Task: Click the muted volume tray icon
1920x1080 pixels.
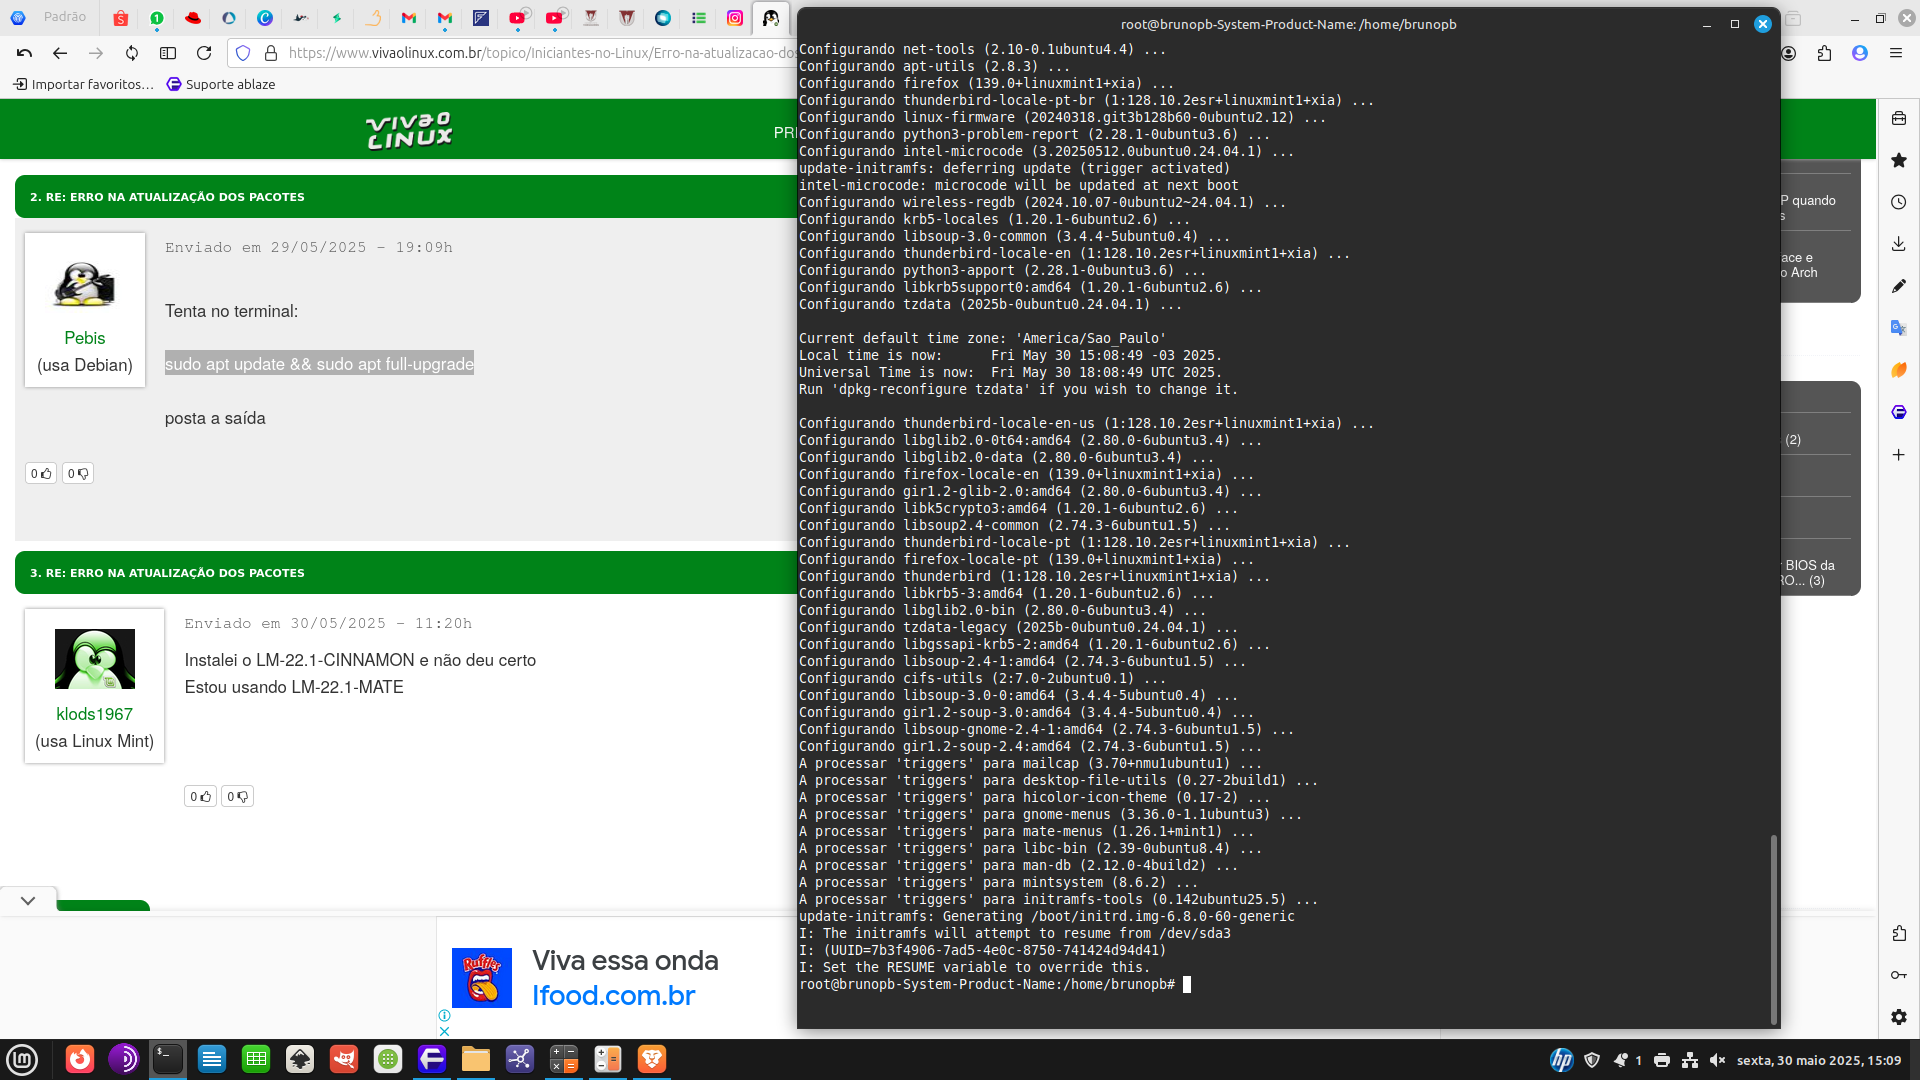Action: 1718,1060
